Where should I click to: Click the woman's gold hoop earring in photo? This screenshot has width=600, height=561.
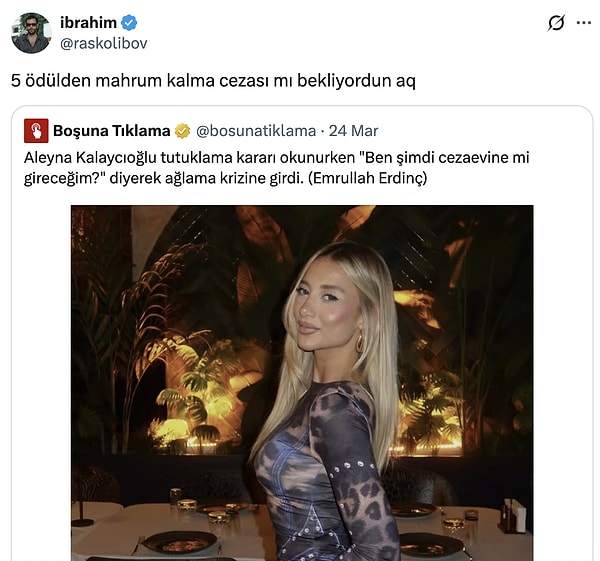coord(360,342)
